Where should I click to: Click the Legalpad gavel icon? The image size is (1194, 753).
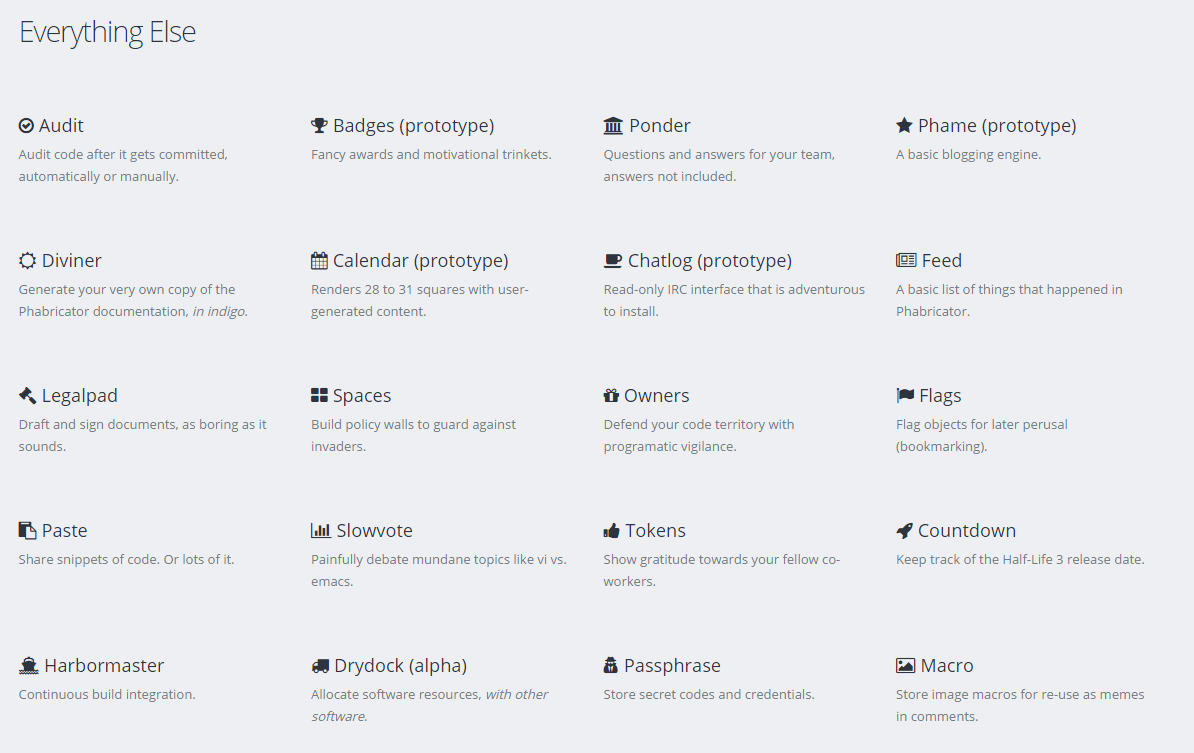pos(27,395)
